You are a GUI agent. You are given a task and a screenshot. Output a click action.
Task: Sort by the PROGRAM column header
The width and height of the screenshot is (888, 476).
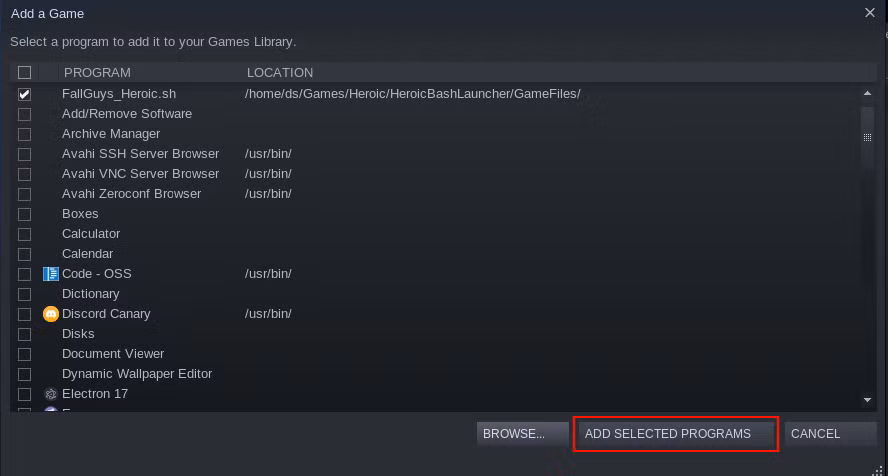pyautogui.click(x=97, y=72)
